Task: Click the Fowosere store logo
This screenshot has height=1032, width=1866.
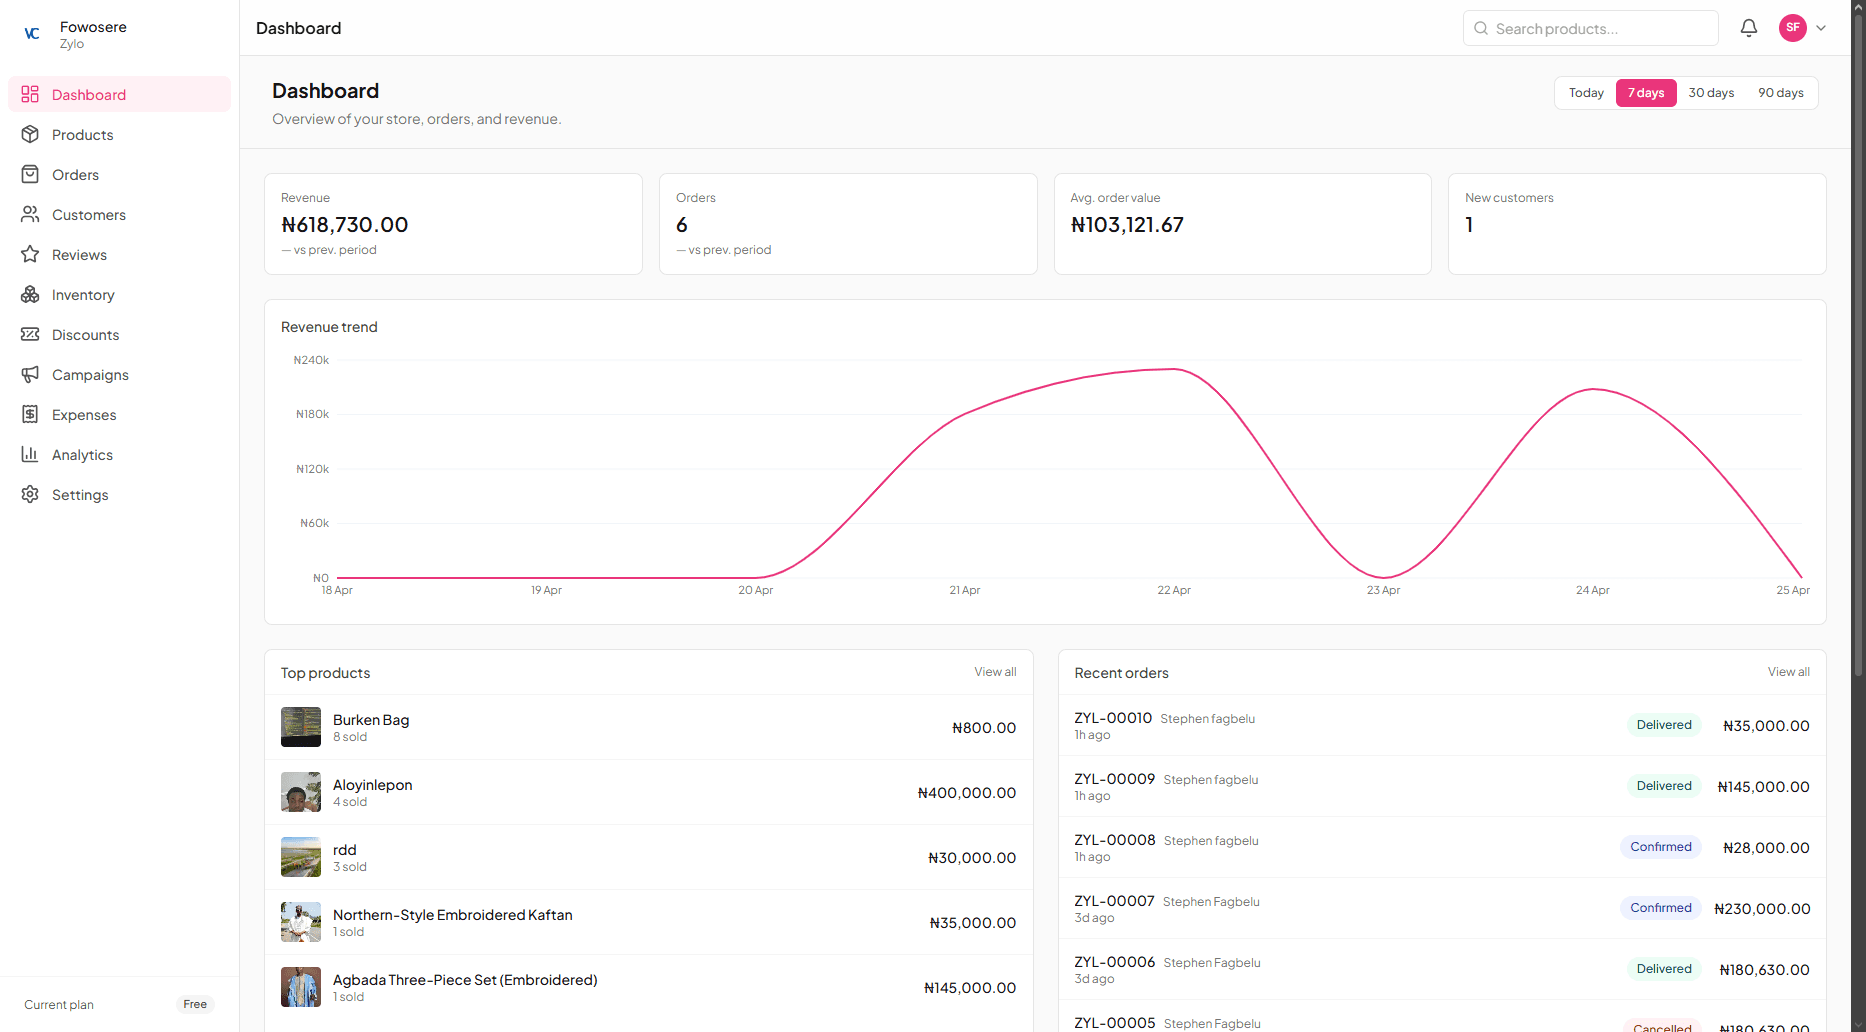Action: (x=32, y=33)
